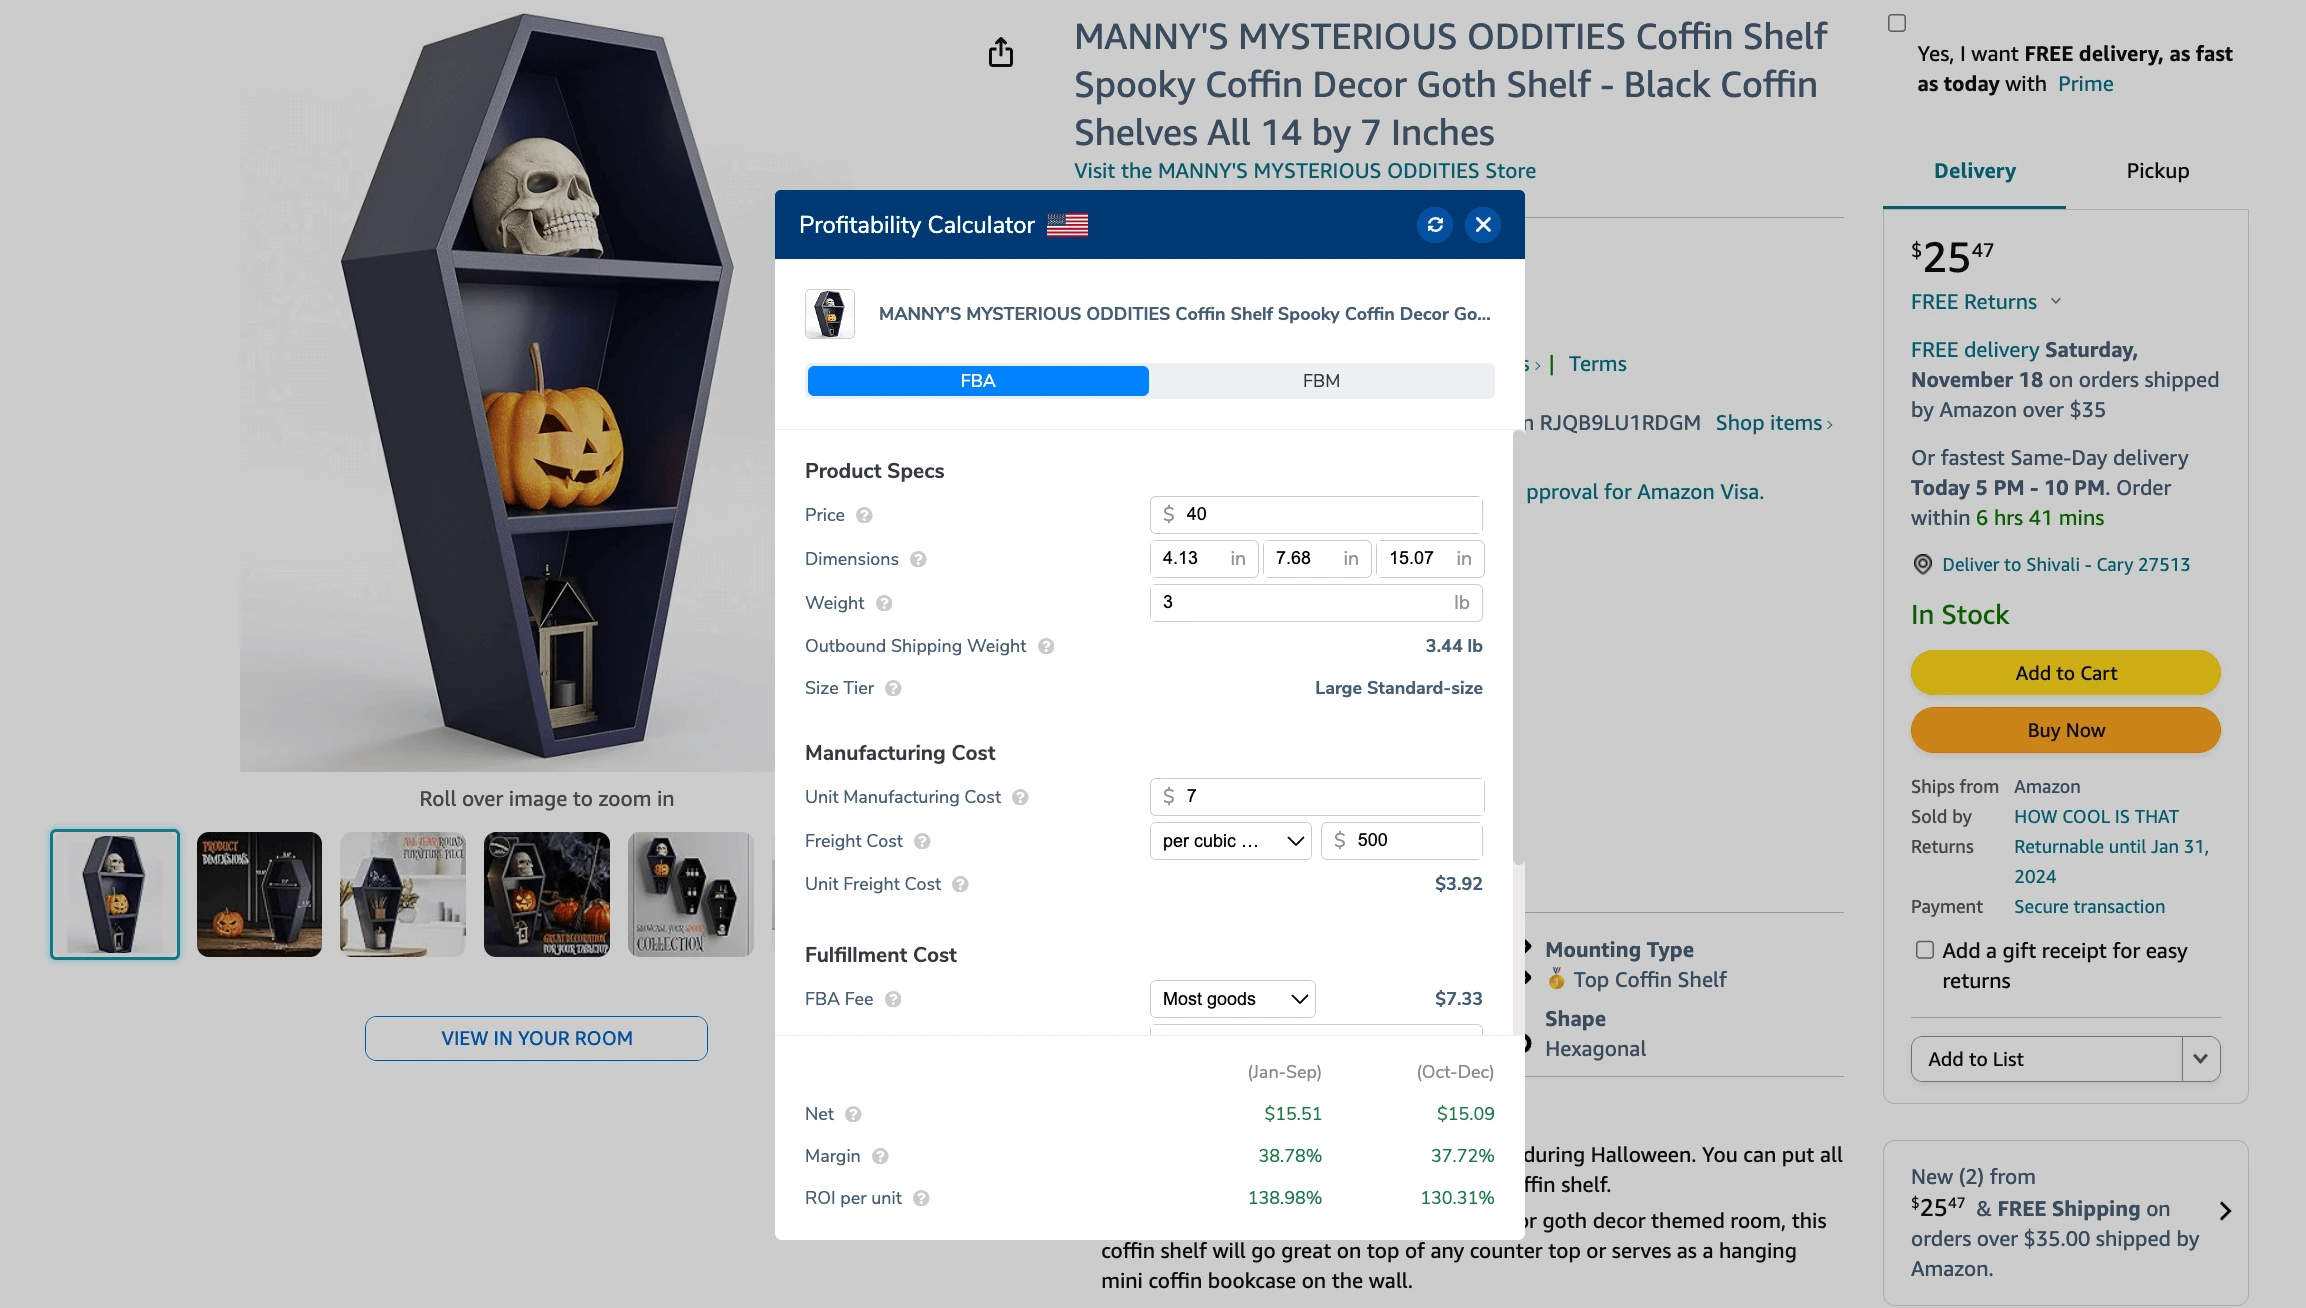Click the share icon above product image
Viewport: 2306px width, 1308px height.
click(x=1001, y=52)
